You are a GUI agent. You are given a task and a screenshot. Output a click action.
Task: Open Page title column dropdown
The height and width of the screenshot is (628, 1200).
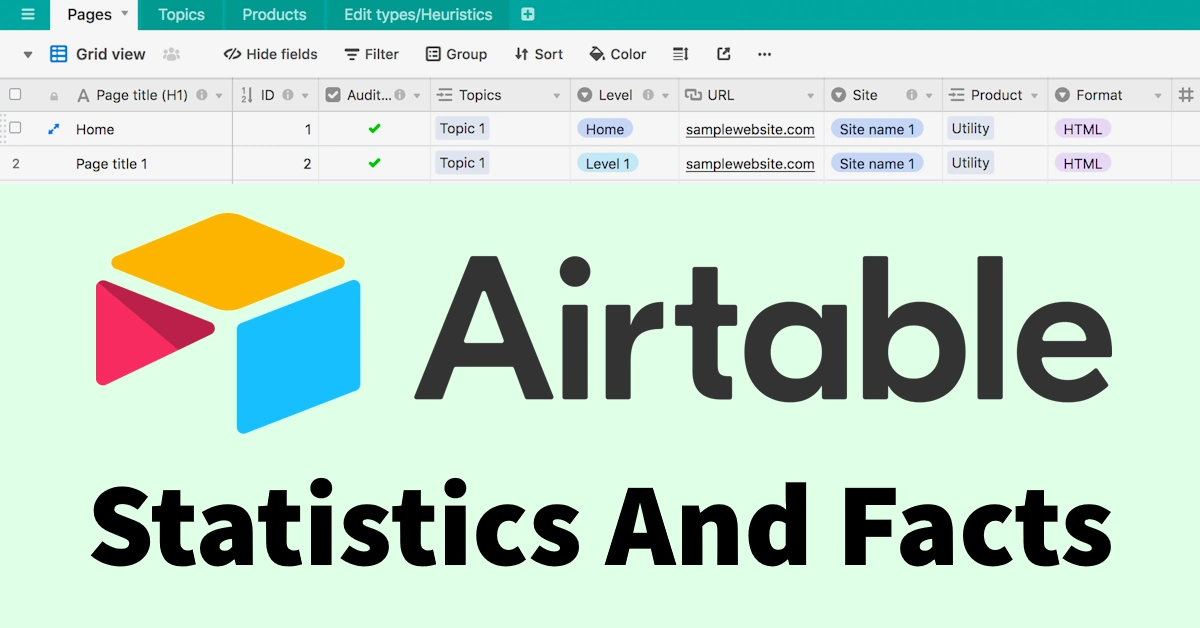pyautogui.click(x=219, y=96)
